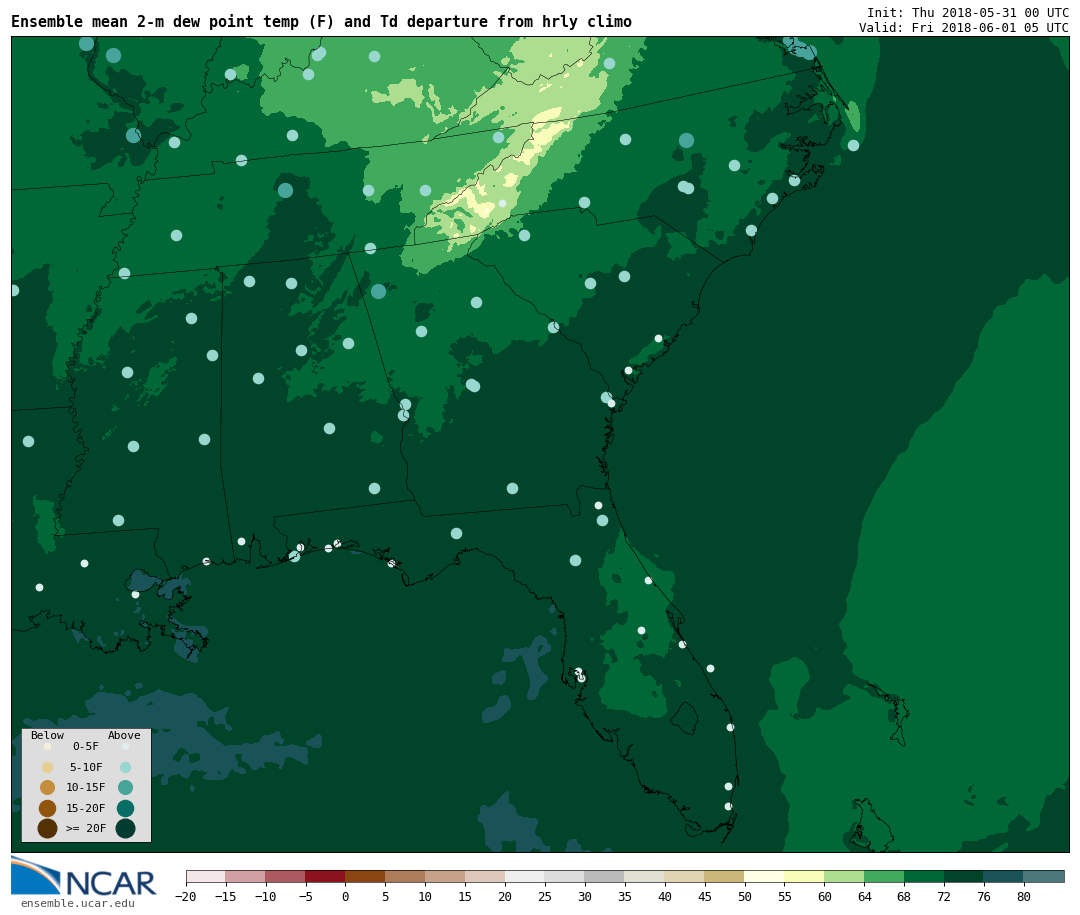The width and height of the screenshot is (1080, 915).
Task: Select the '>= 20F' legend label
Action: pyautogui.click(x=86, y=828)
